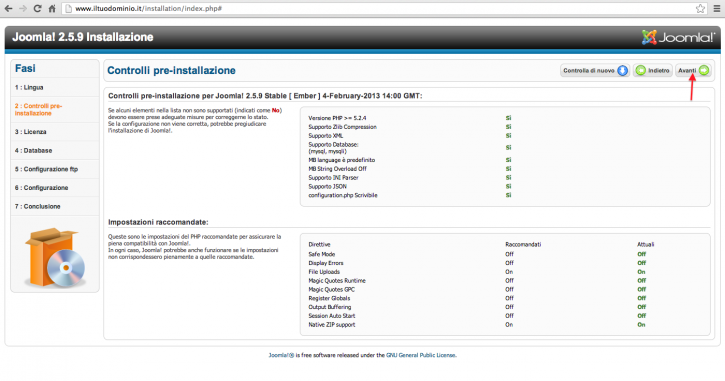This screenshot has width=725, height=381.
Task: Click the Session Auto Start directive
Action: coord(332,315)
